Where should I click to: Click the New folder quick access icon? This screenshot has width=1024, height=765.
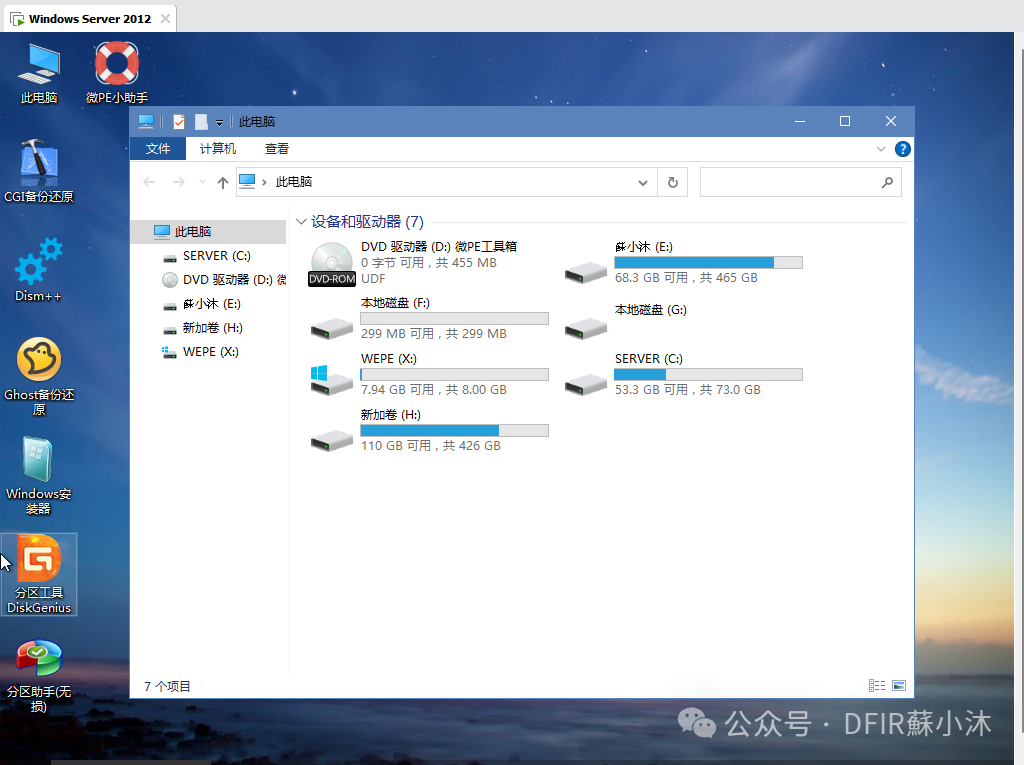point(201,122)
